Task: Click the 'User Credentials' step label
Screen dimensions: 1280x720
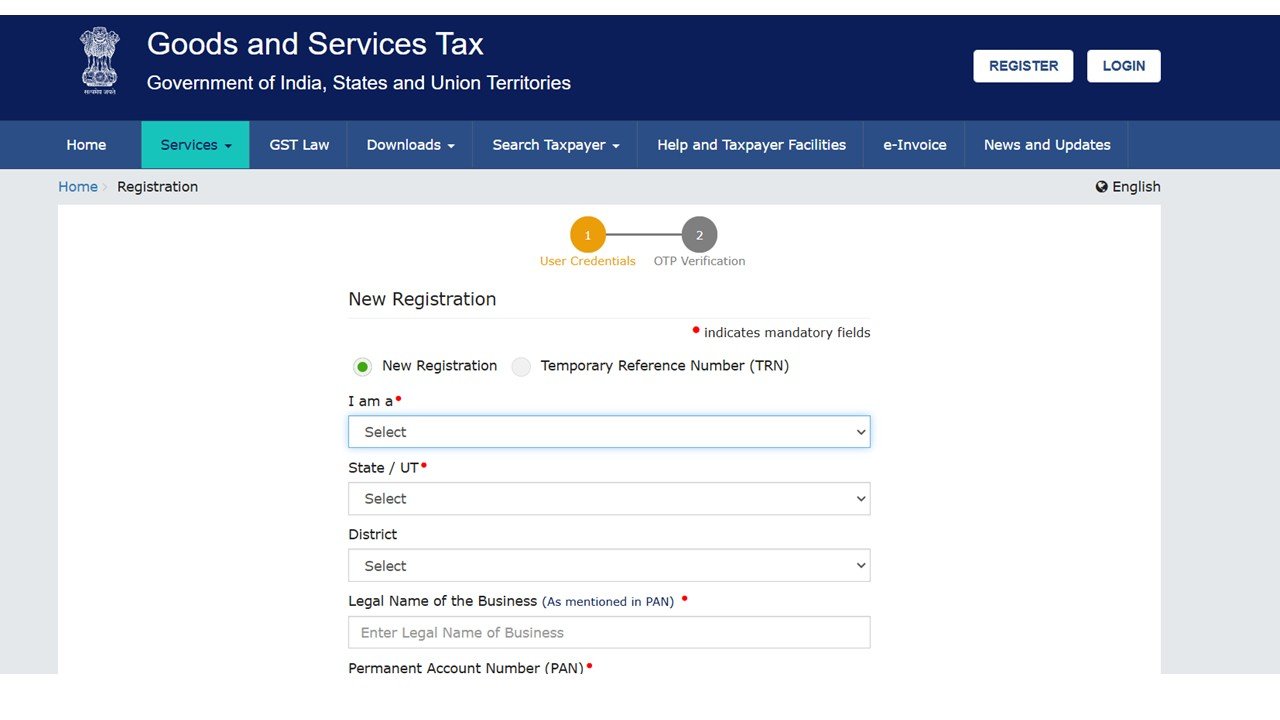Action: point(588,261)
